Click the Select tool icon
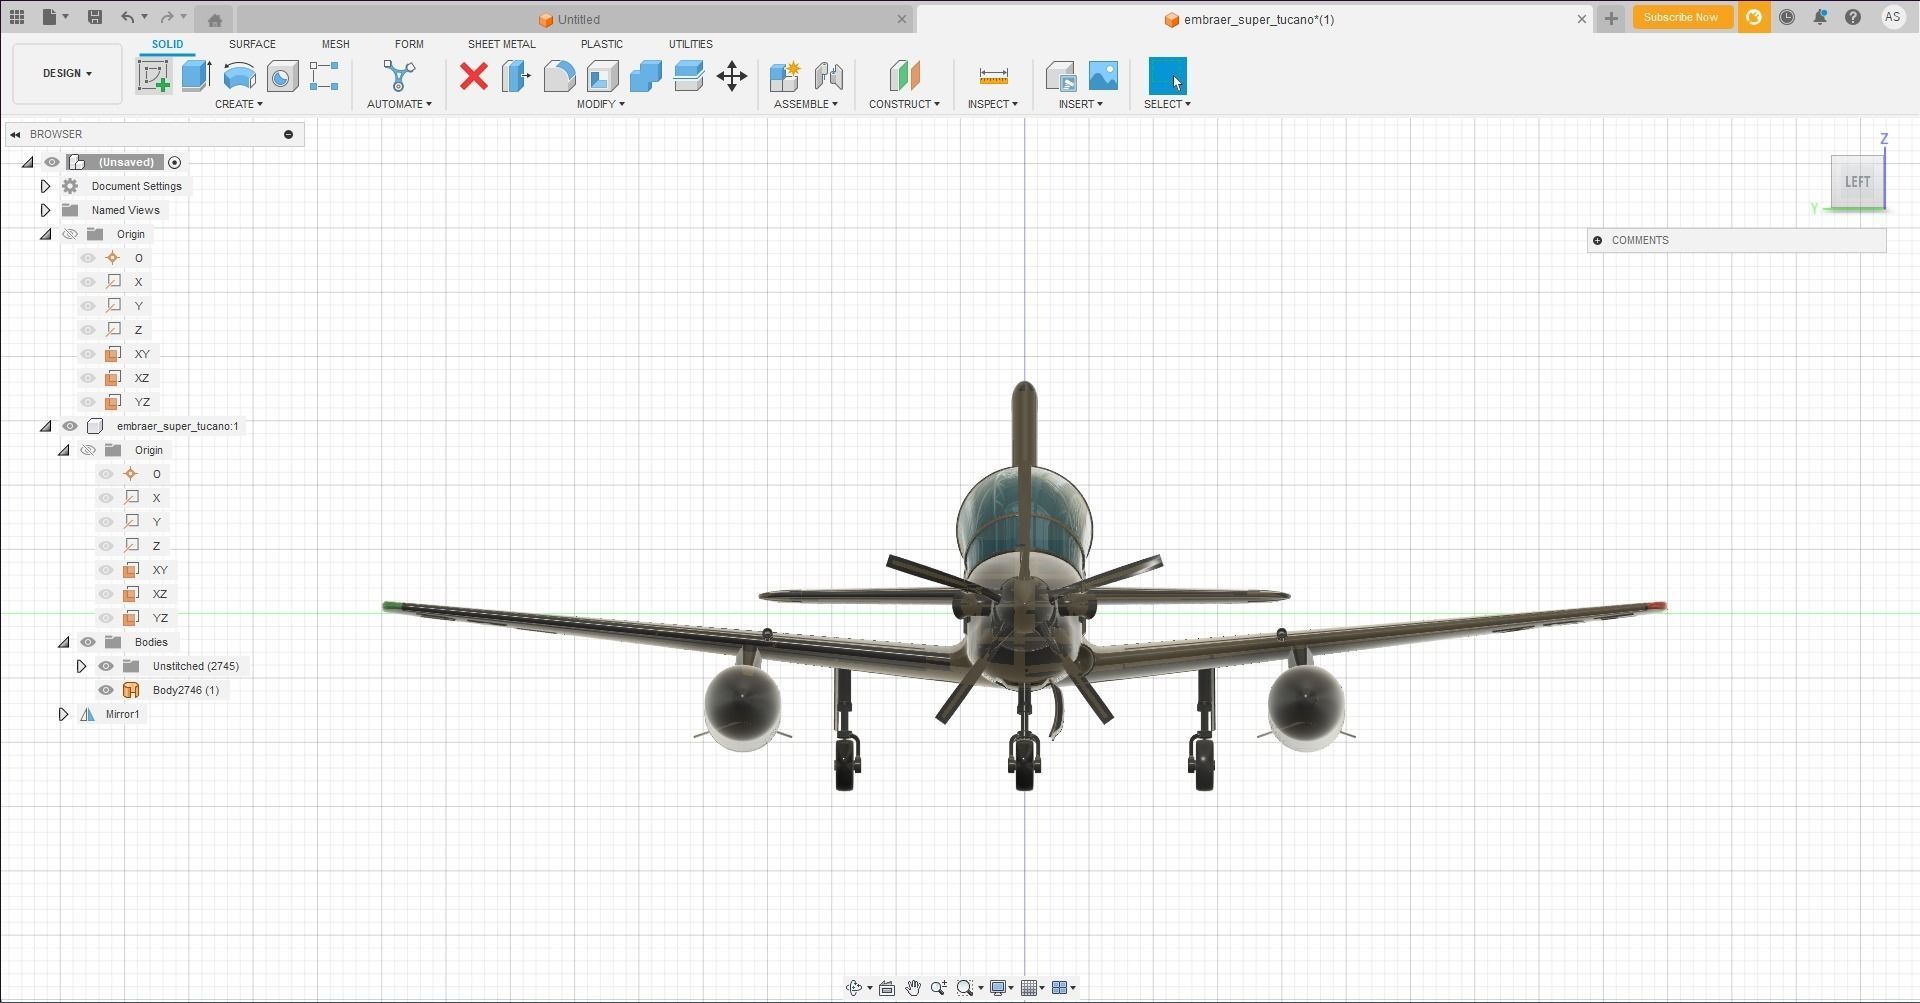1920x1003 pixels. pyautogui.click(x=1167, y=76)
